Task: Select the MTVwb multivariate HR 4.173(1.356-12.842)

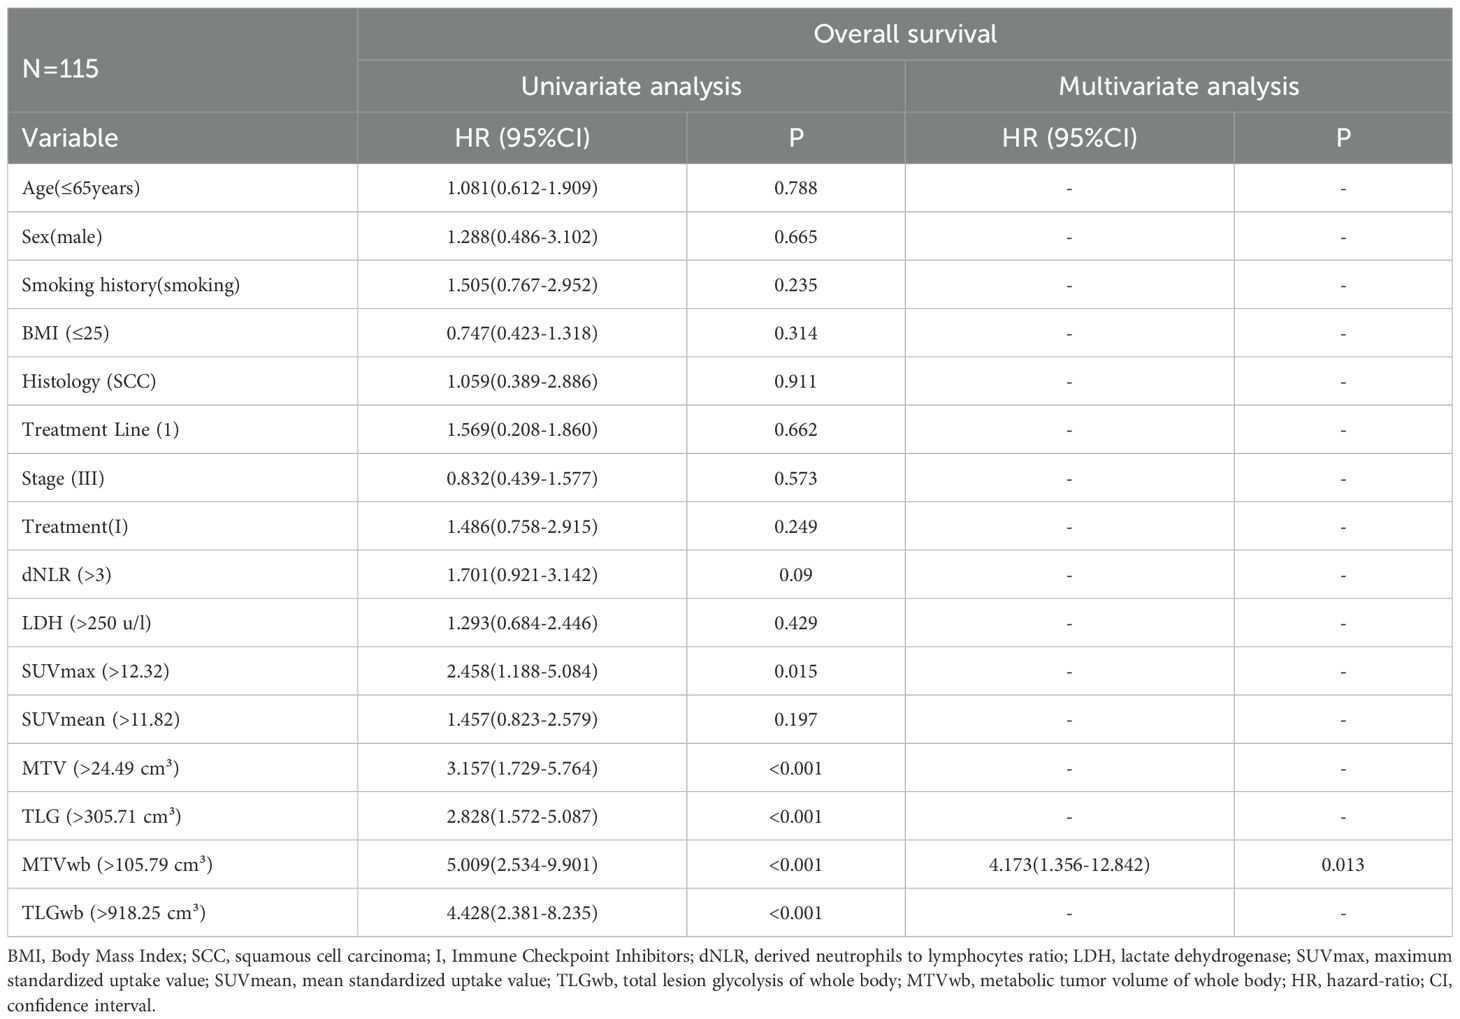Action: pyautogui.click(x=1069, y=864)
